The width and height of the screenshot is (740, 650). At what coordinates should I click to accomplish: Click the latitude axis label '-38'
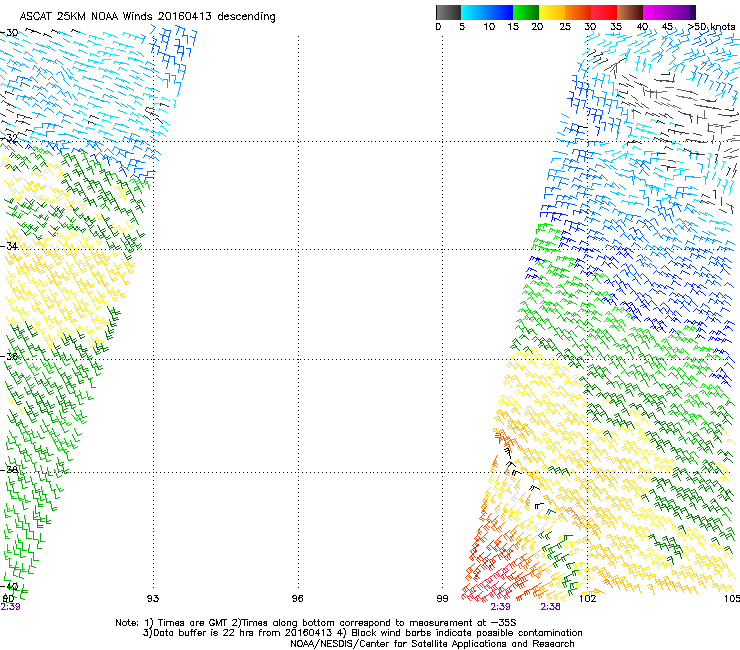[x=9, y=470]
